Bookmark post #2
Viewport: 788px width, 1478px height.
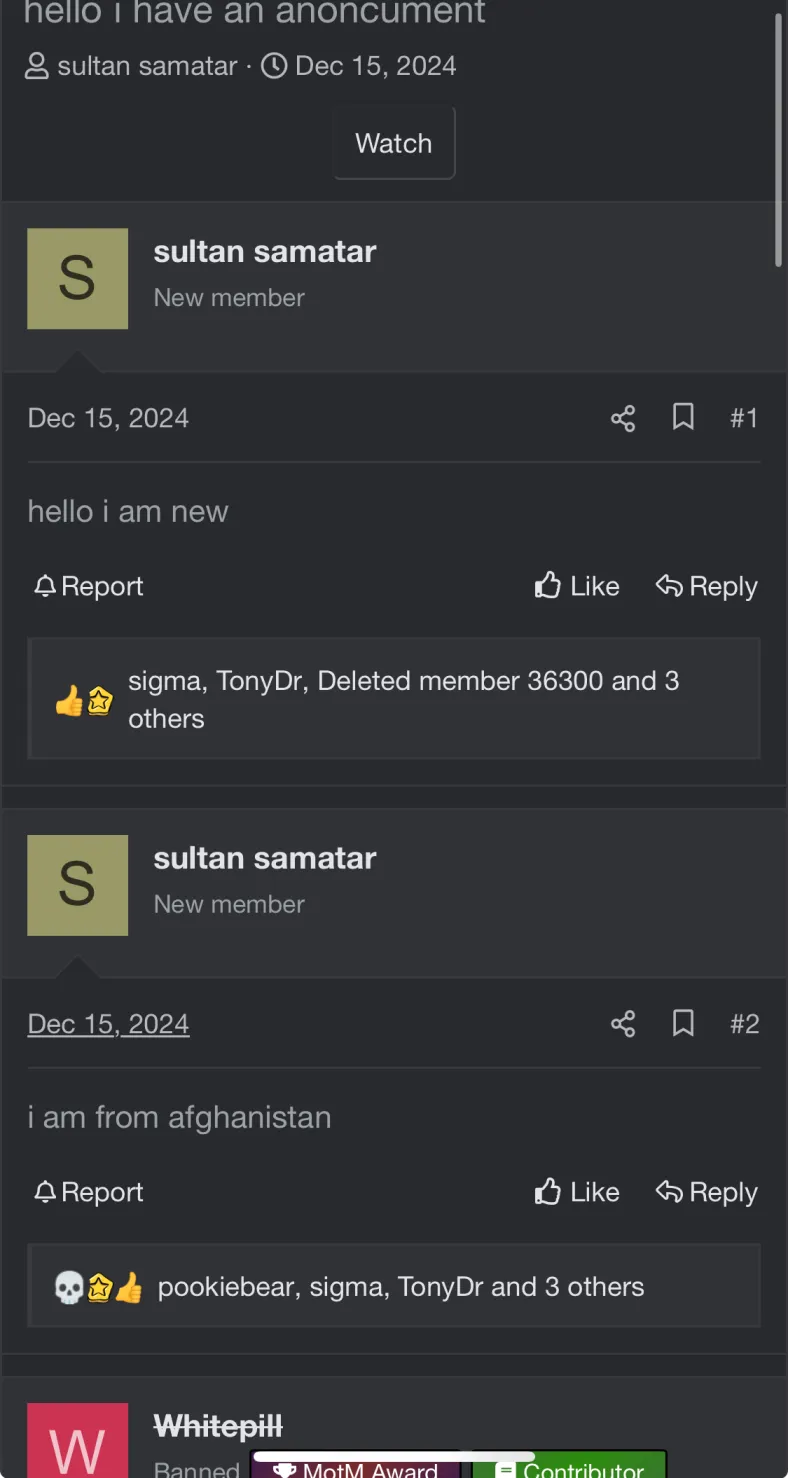point(683,1023)
